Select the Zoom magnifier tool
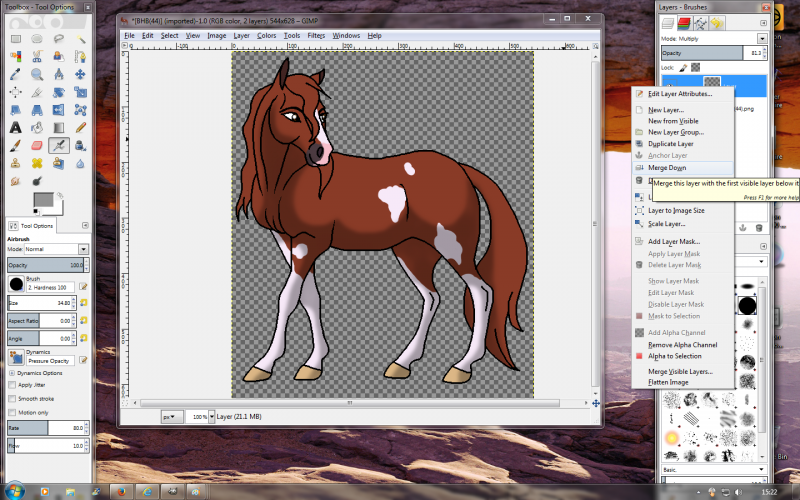The width and height of the screenshot is (800, 500). [37, 74]
